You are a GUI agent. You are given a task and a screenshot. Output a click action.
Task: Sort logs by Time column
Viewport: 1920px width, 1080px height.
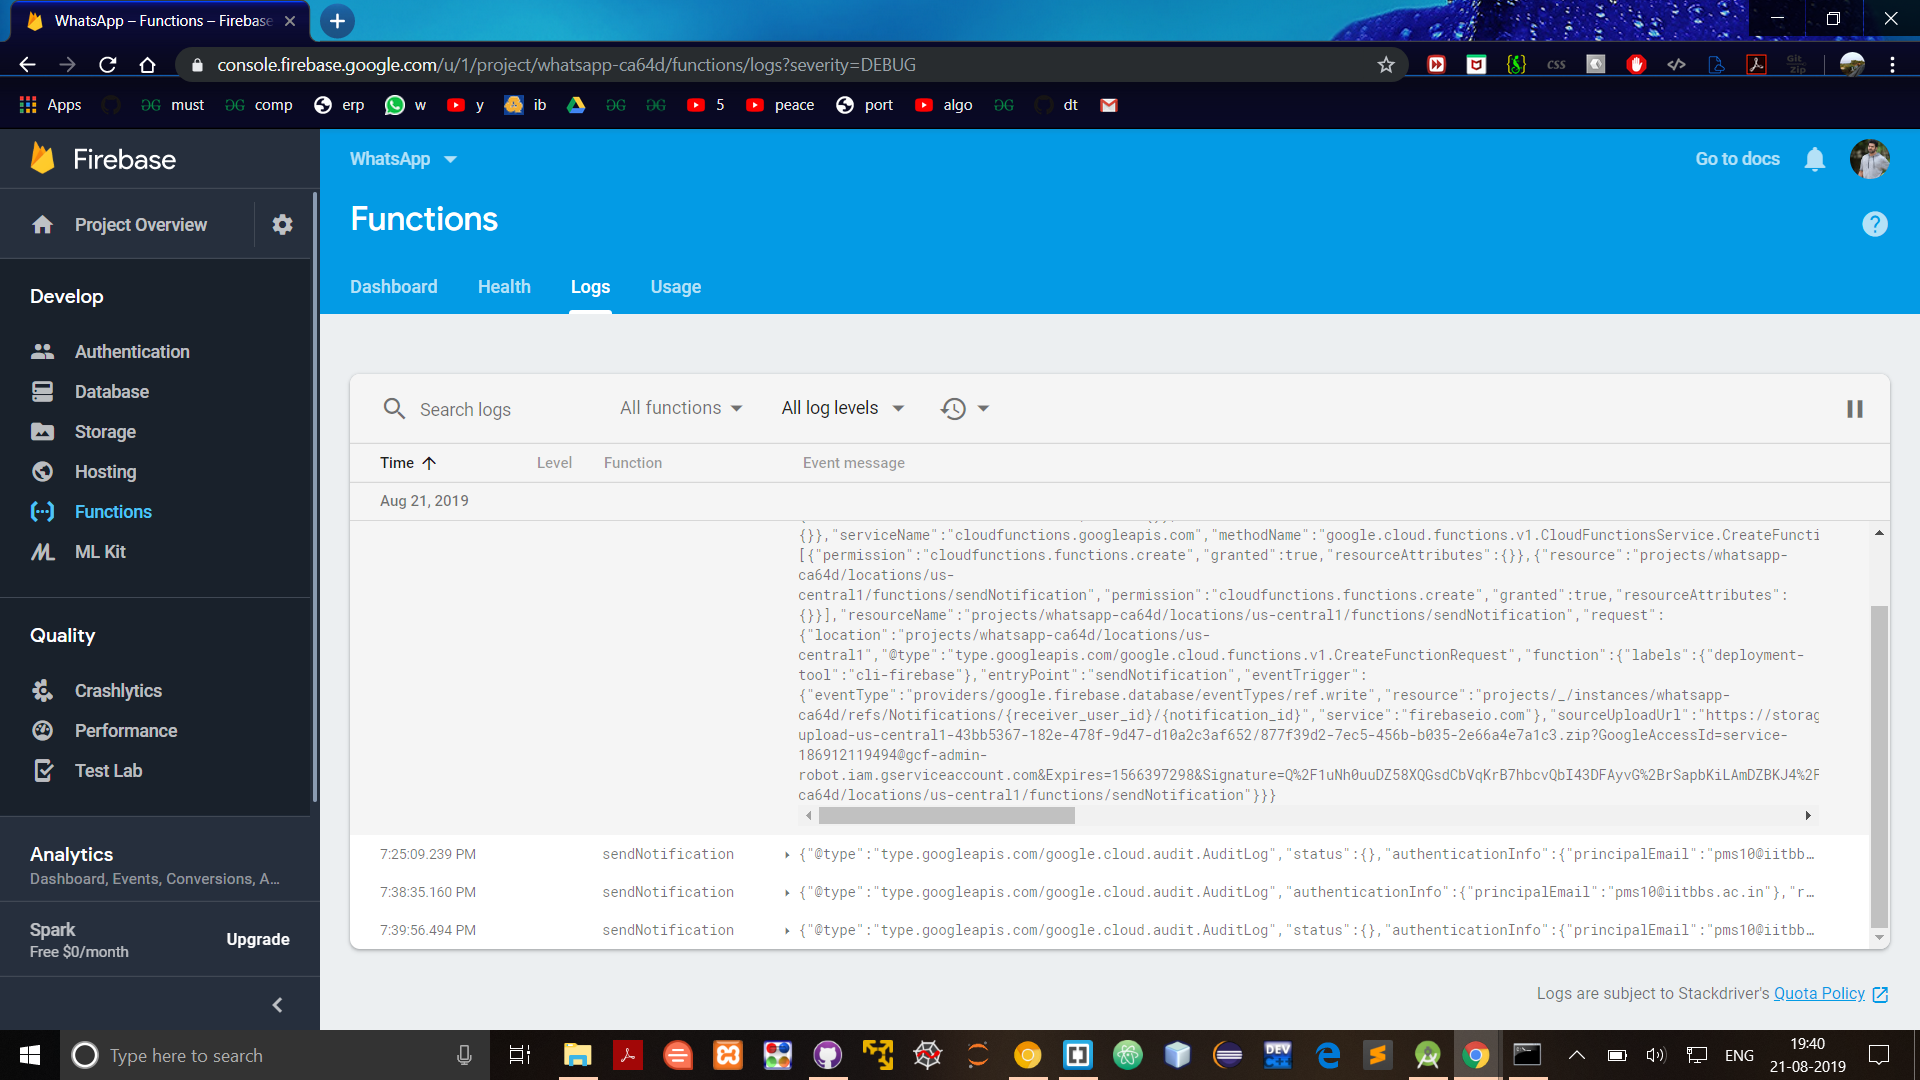click(x=408, y=463)
